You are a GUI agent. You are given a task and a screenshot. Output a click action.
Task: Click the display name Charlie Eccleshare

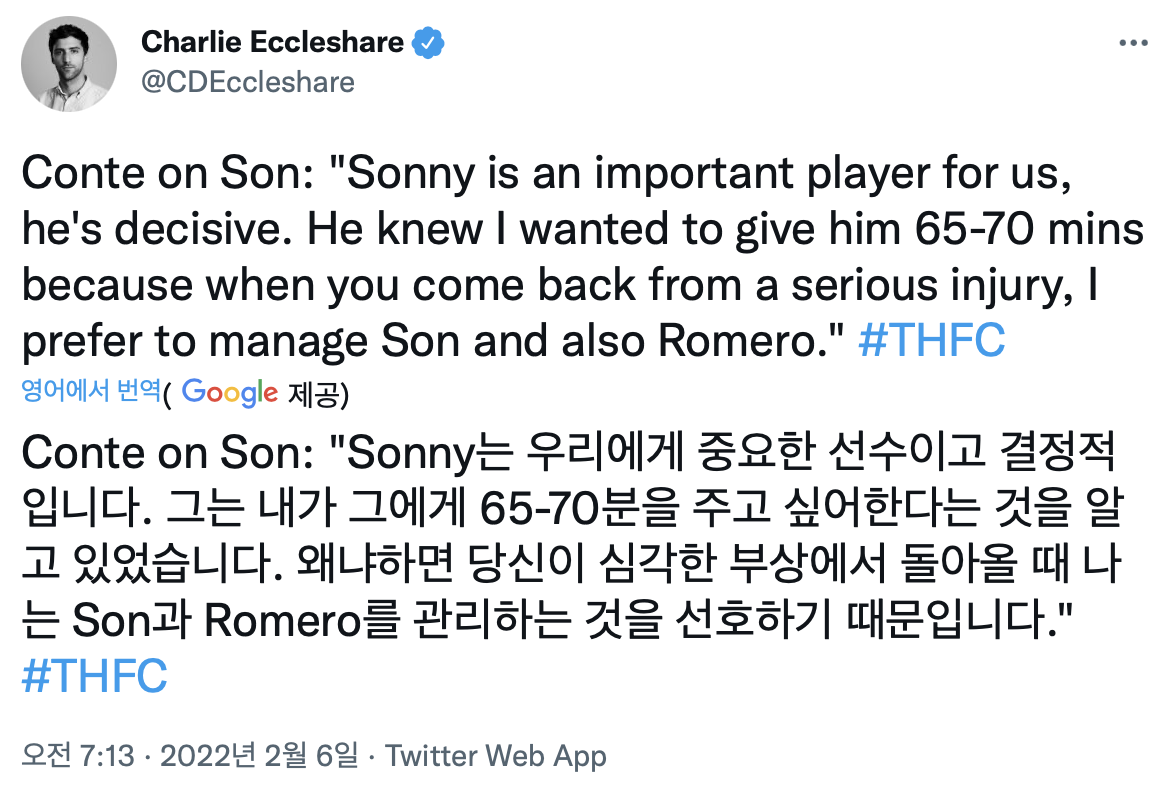coord(272,43)
